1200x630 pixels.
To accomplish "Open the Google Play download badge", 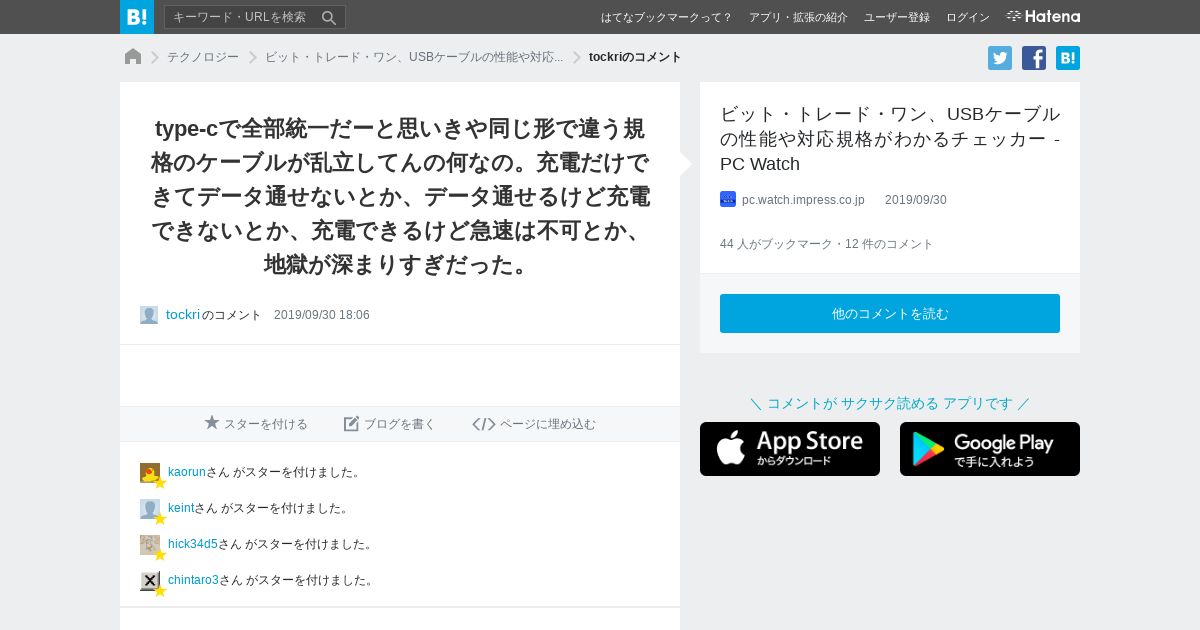I will point(990,449).
